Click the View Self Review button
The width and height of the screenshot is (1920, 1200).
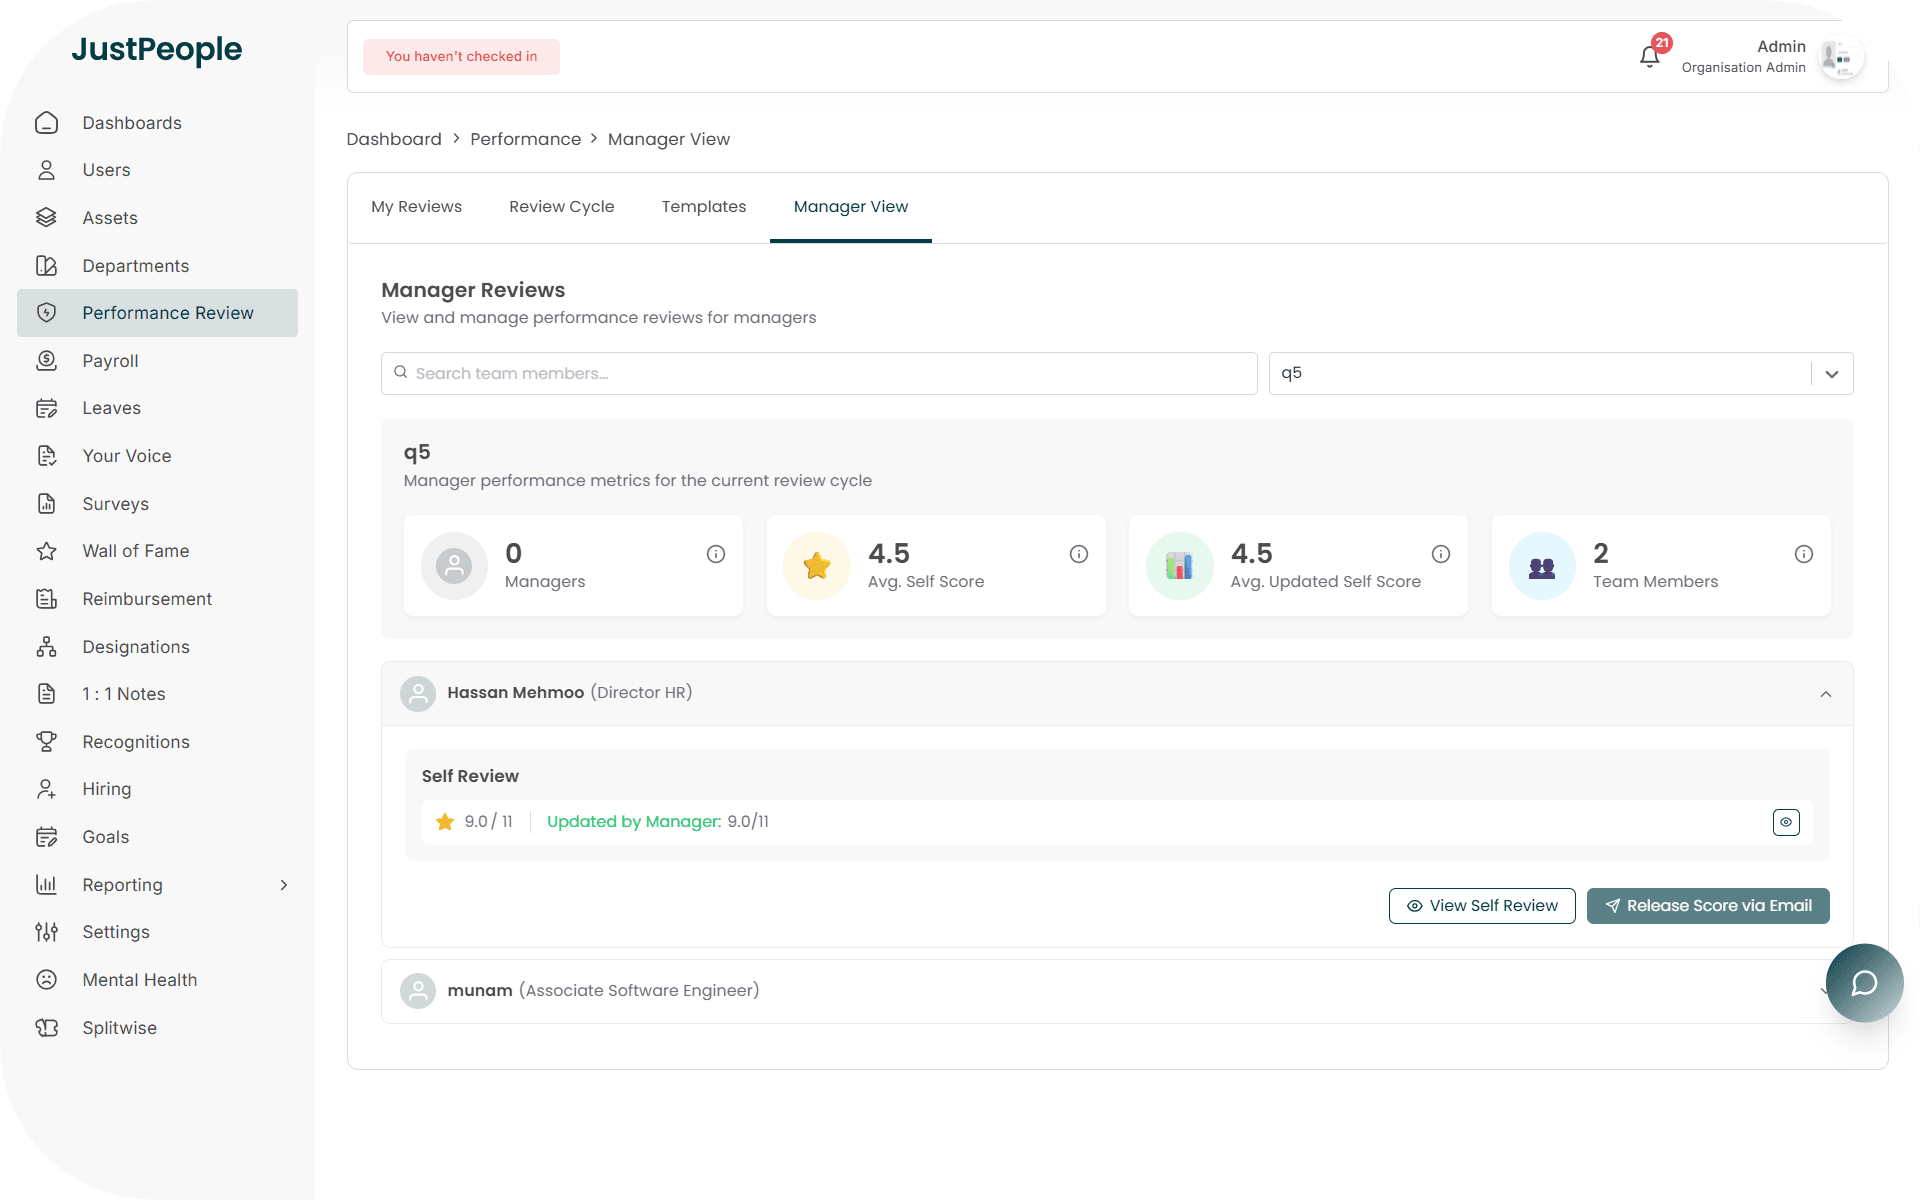(1481, 906)
